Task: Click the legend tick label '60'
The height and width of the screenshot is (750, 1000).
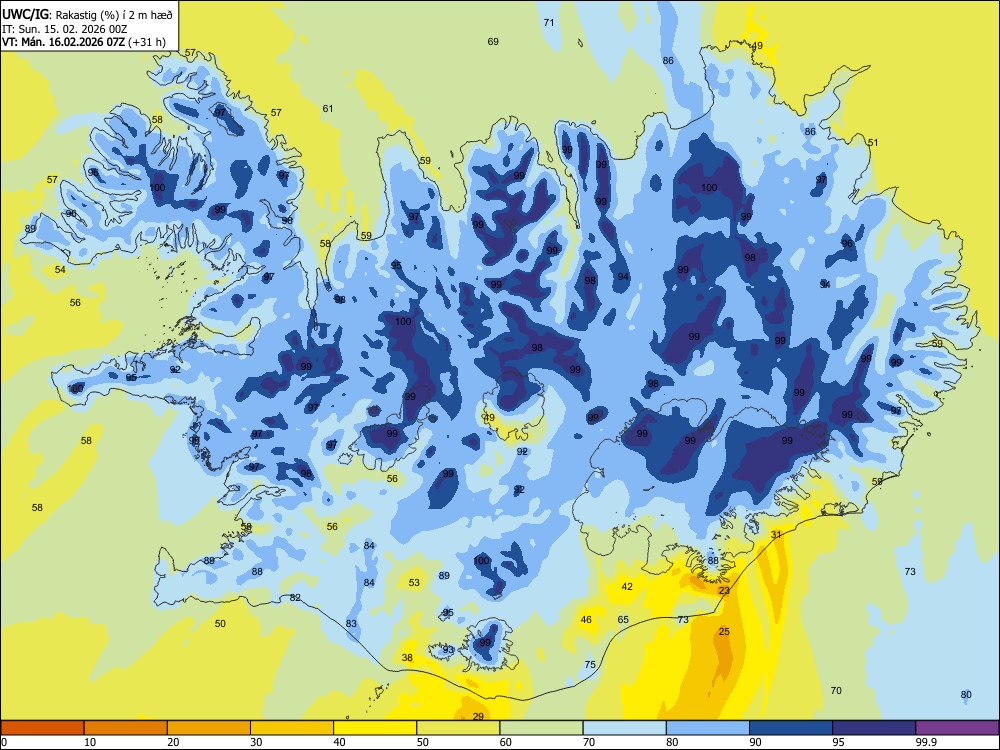Action: [506, 742]
